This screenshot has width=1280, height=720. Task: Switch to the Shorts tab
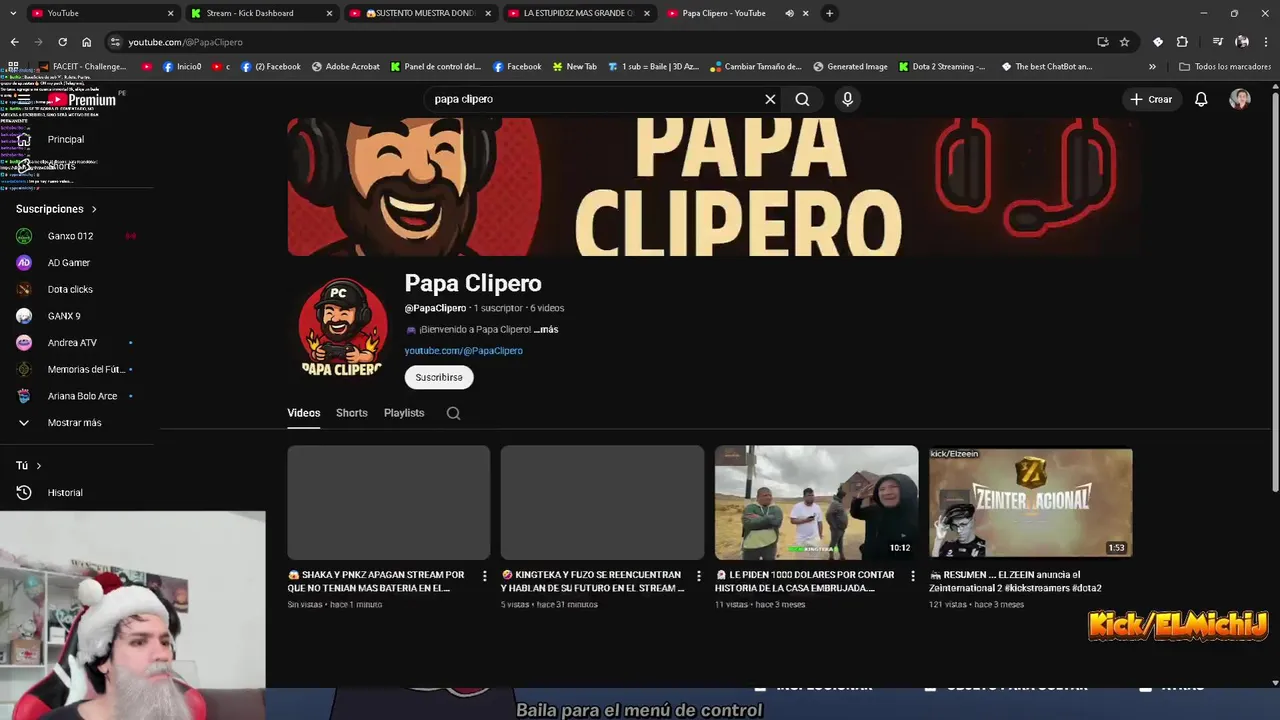352,413
